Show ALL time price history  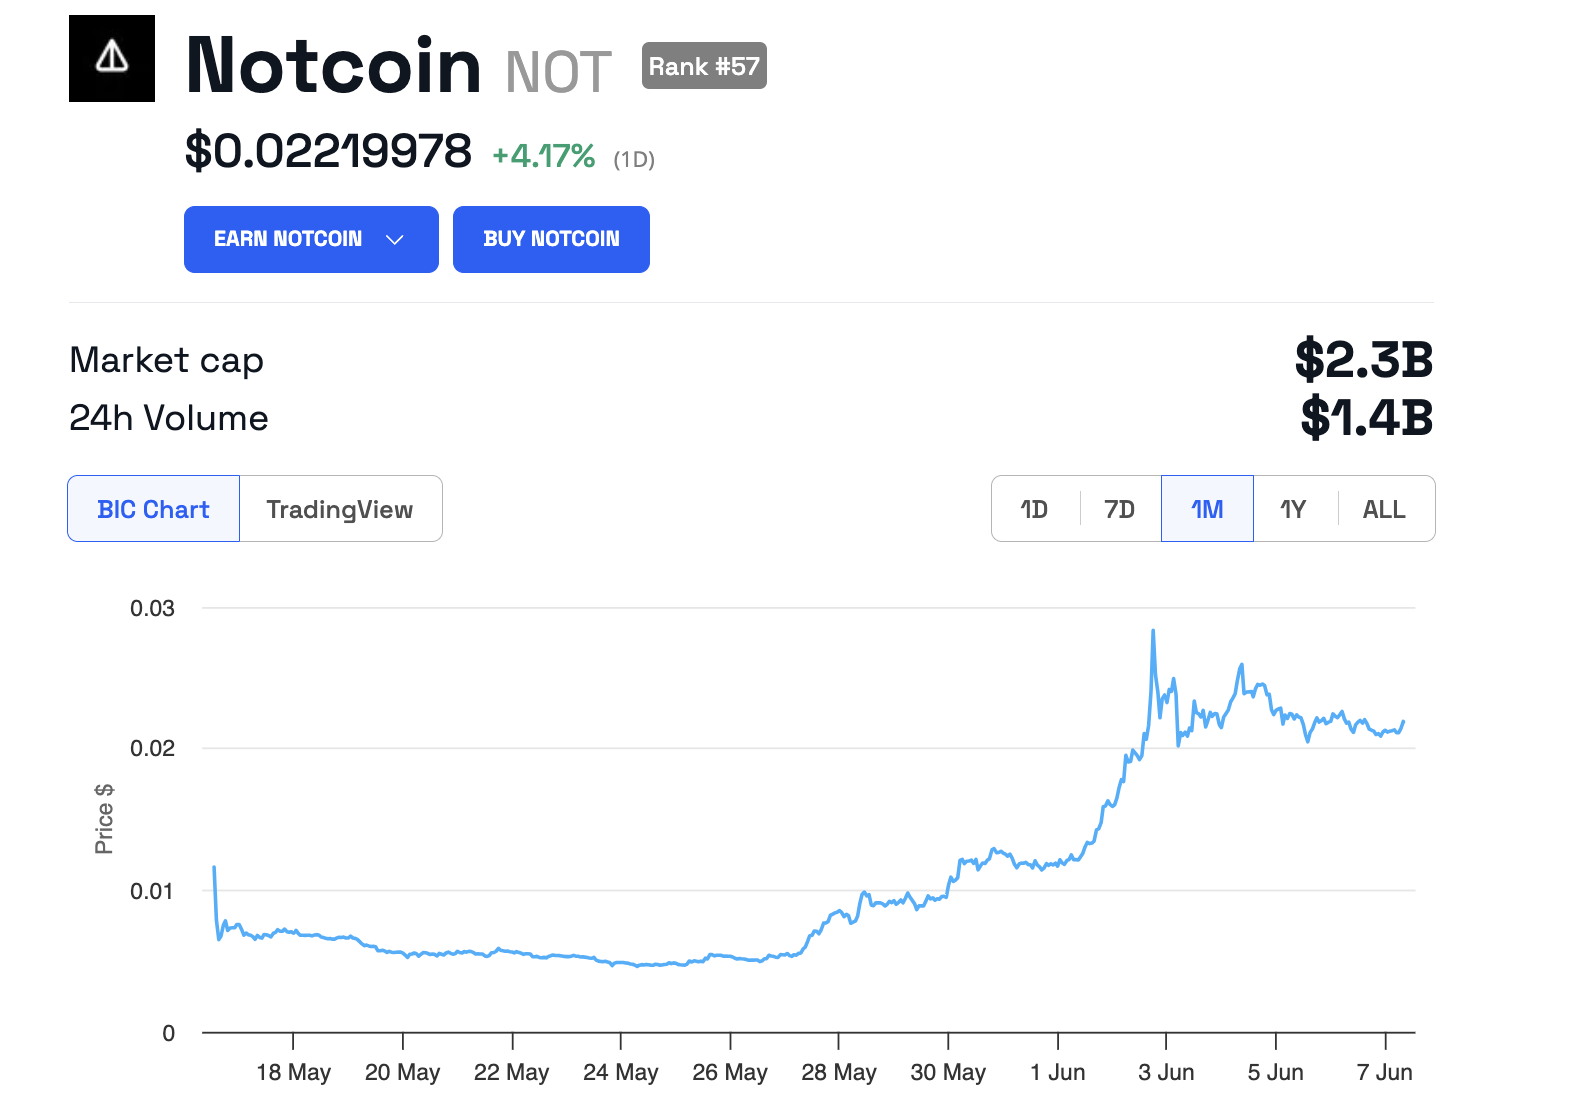(1384, 509)
